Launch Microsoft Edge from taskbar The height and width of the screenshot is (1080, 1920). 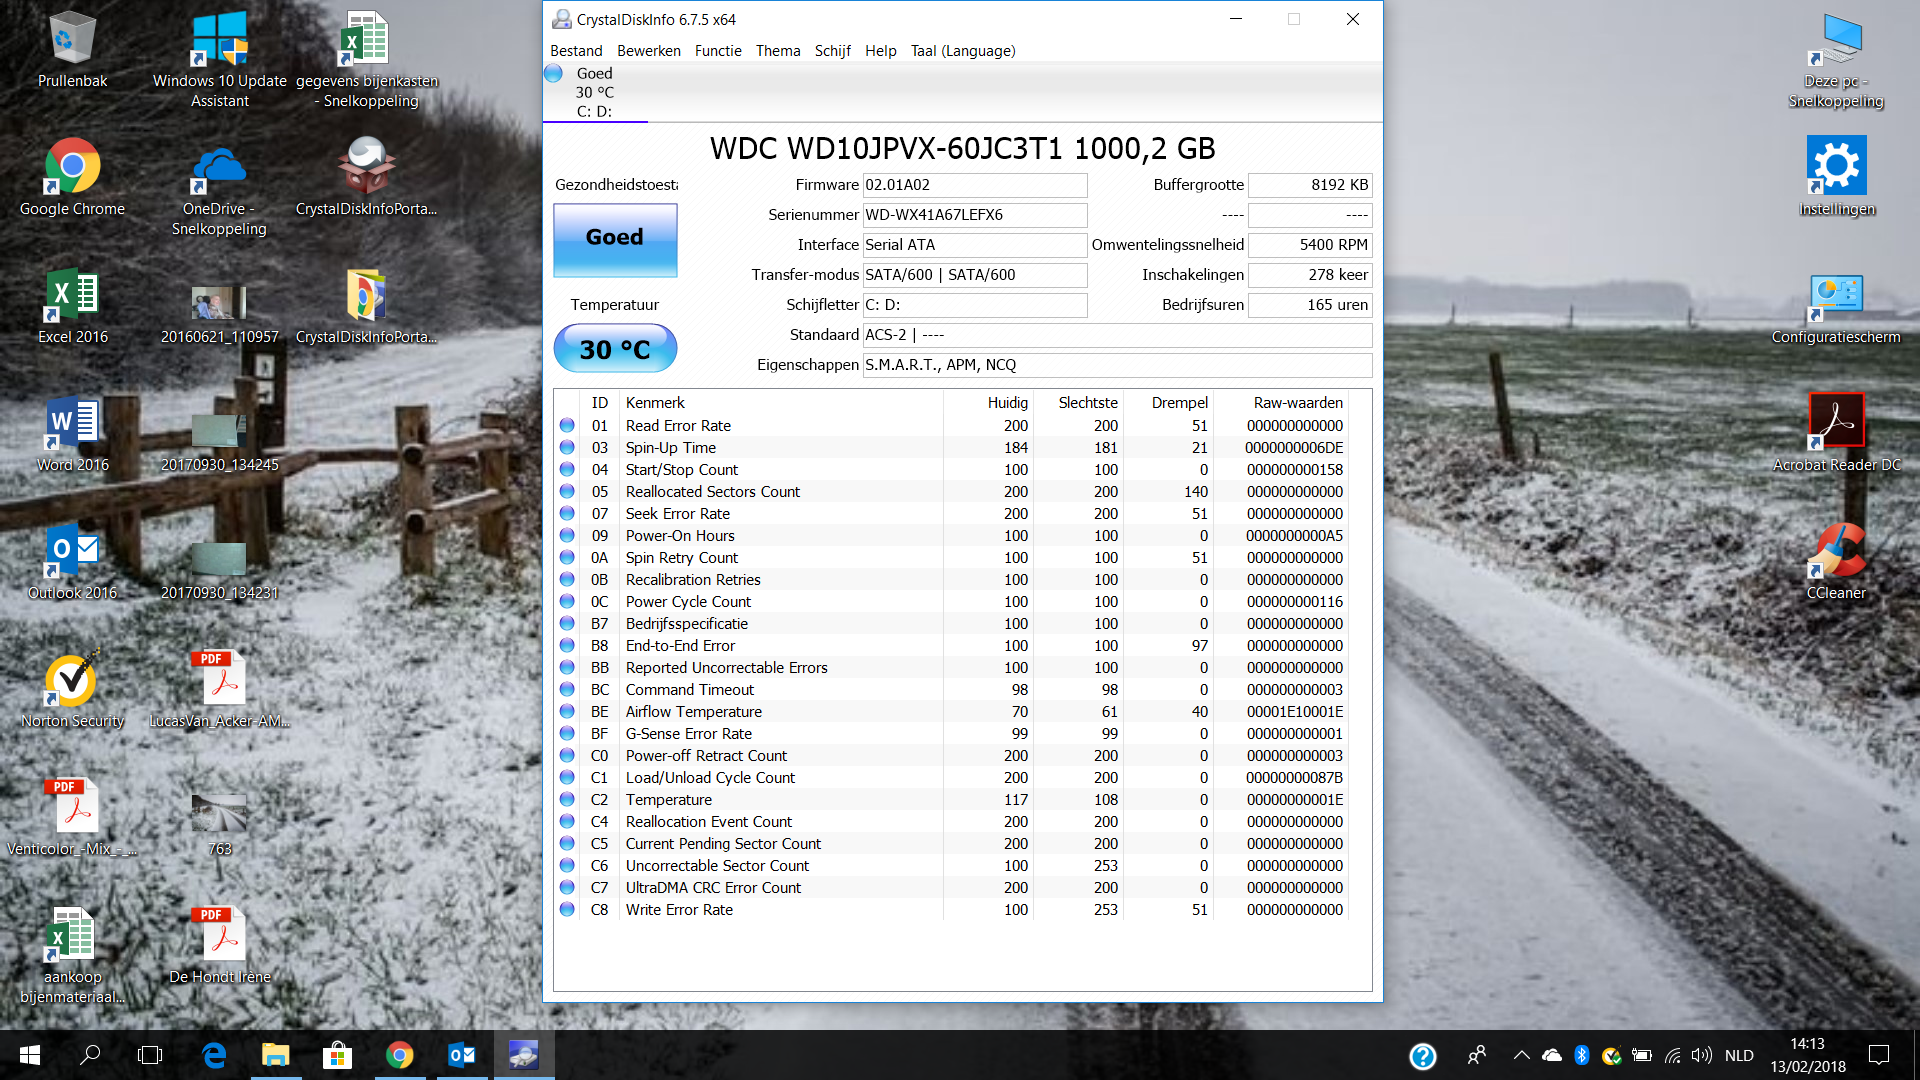point(214,1055)
